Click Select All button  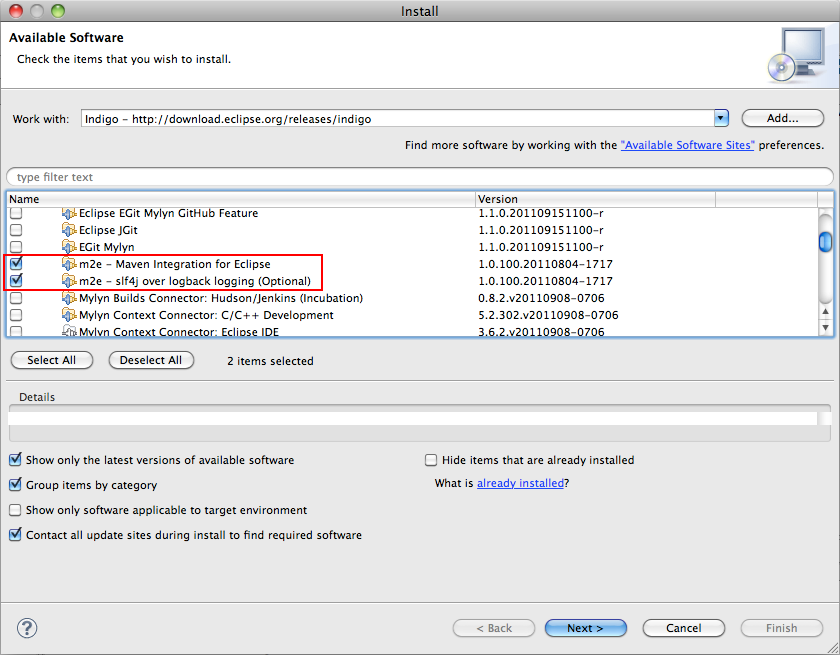point(51,360)
